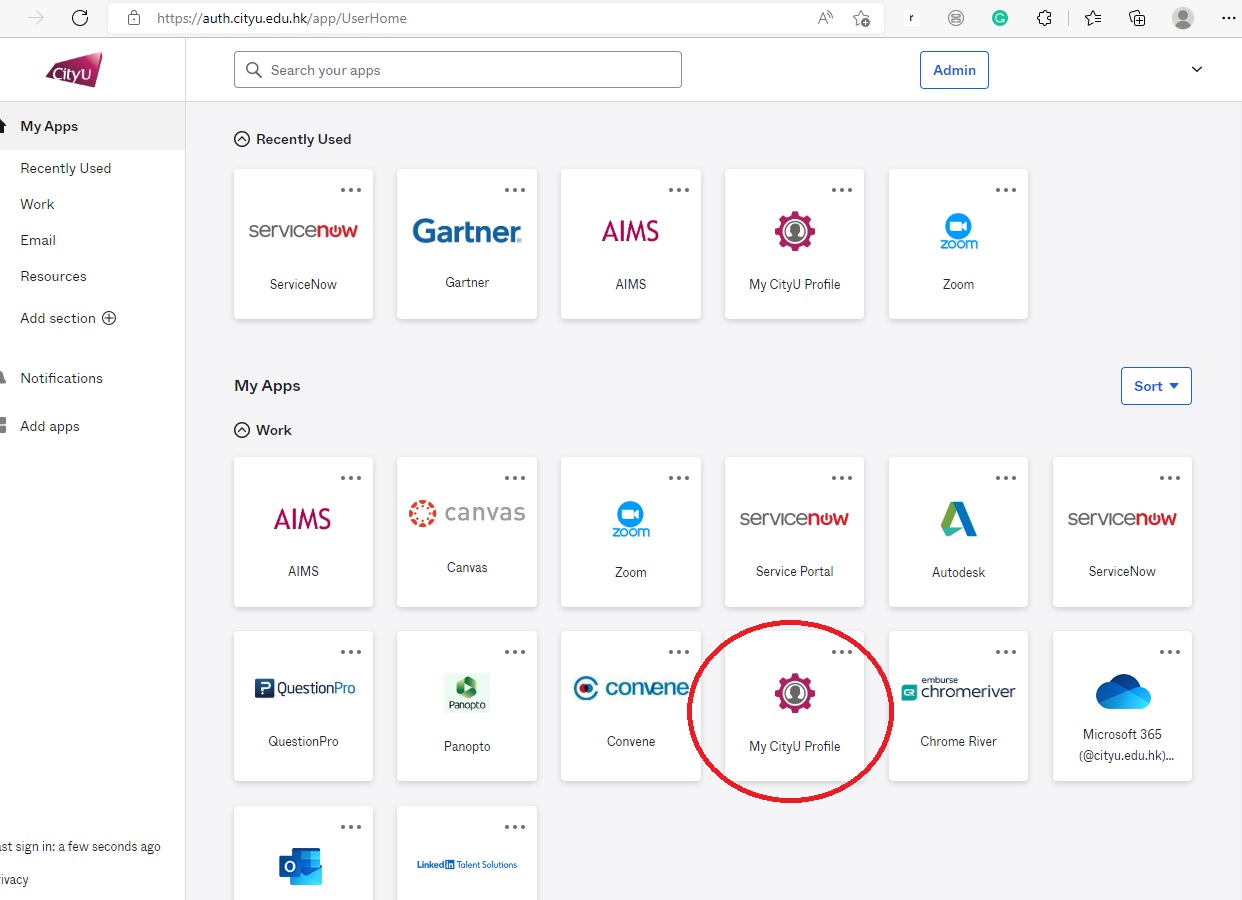Open the Outlook app tile

(x=303, y=854)
